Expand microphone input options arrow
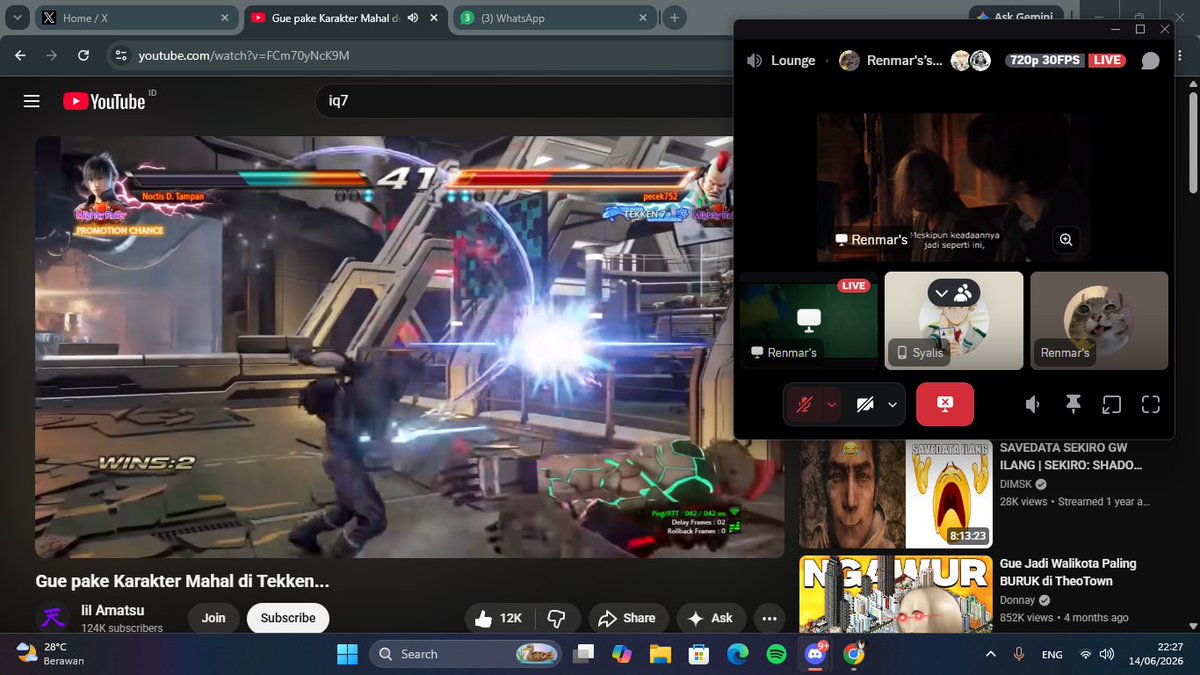1200x675 pixels. tap(832, 404)
